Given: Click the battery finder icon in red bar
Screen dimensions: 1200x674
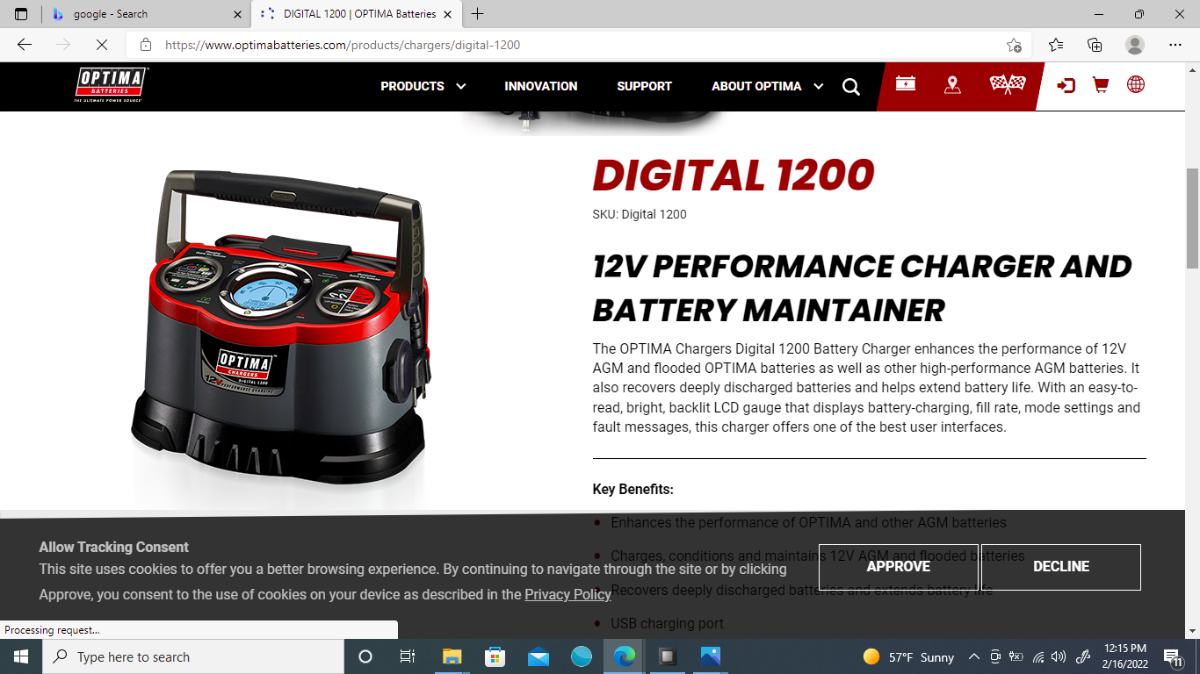Looking at the screenshot, I should pyautogui.click(x=905, y=85).
